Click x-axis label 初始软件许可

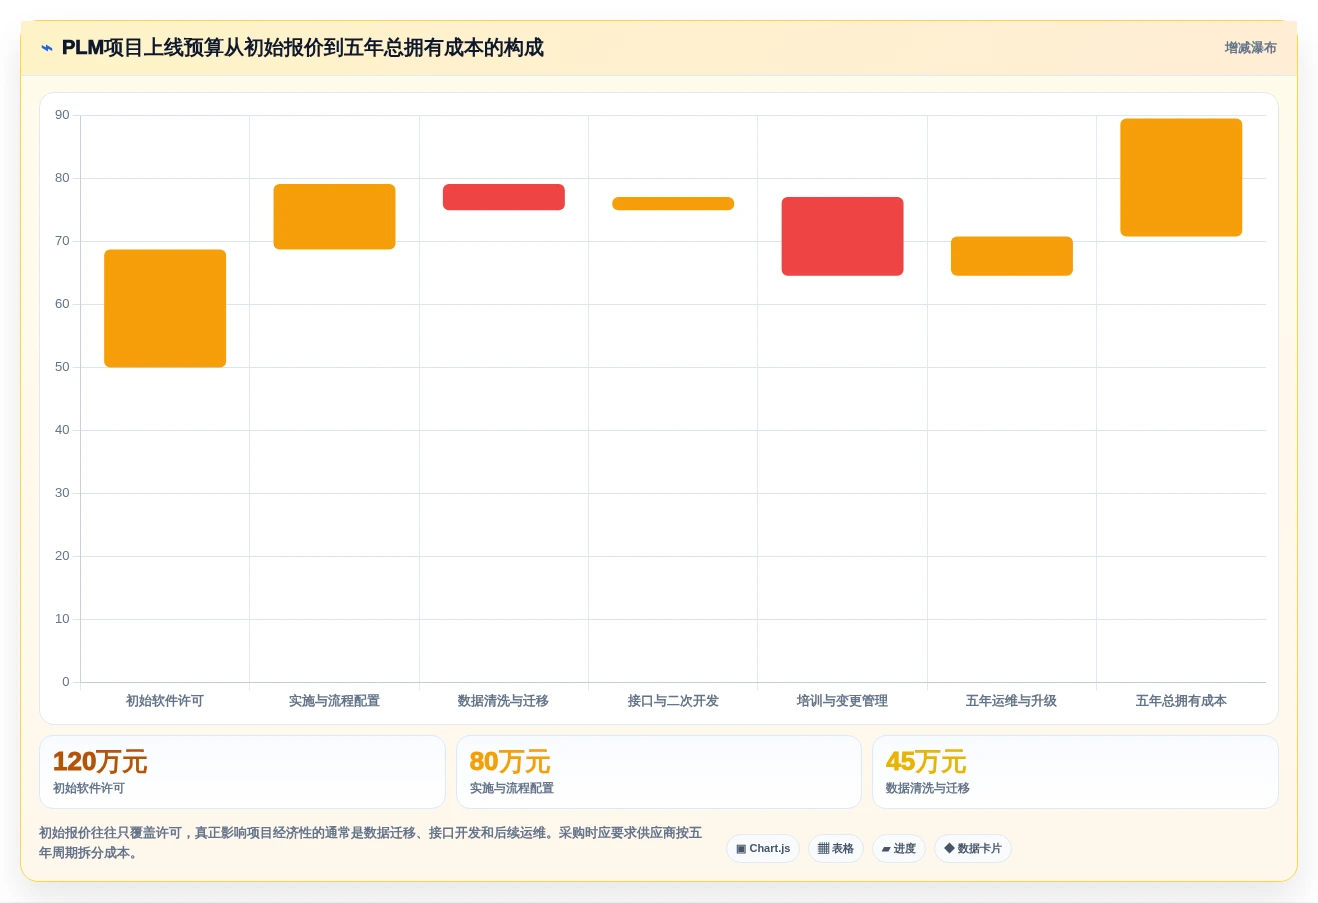pos(165,701)
